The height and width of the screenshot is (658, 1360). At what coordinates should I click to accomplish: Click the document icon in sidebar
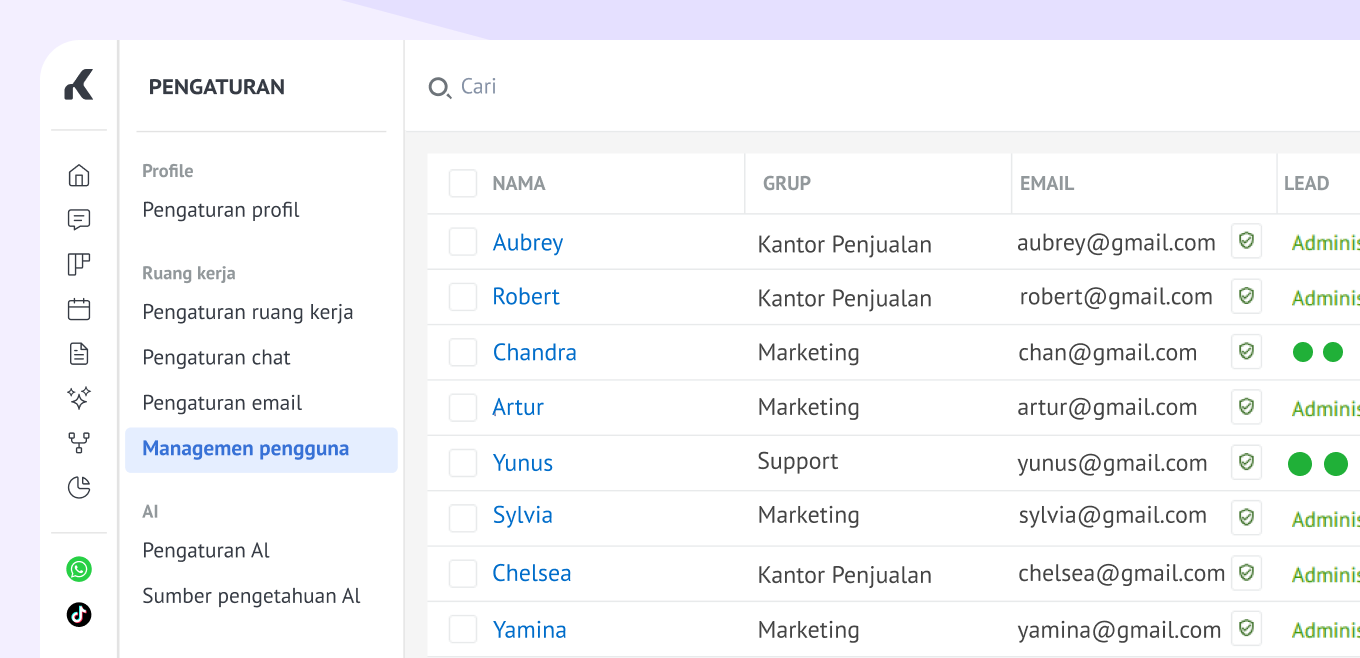(x=79, y=353)
